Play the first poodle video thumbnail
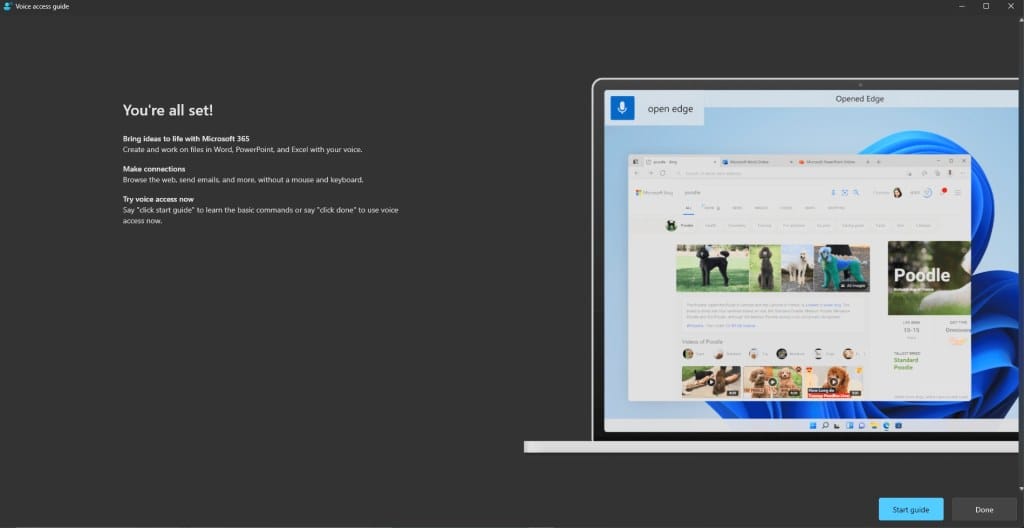Screen dimensions: 1024x528 [x=711, y=381]
